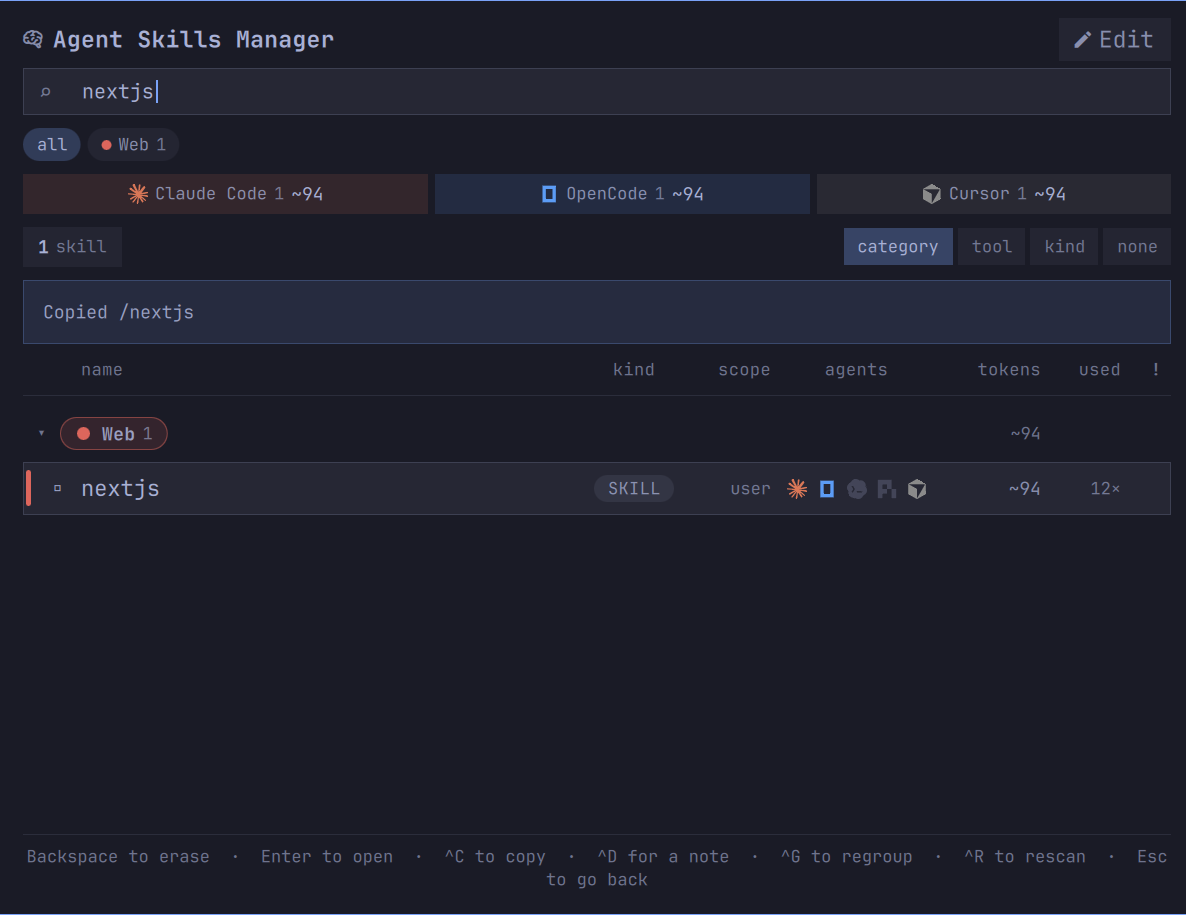1186x915 pixels.
Task: Toggle Claude Code icon on nextjs row
Action: [796, 489]
